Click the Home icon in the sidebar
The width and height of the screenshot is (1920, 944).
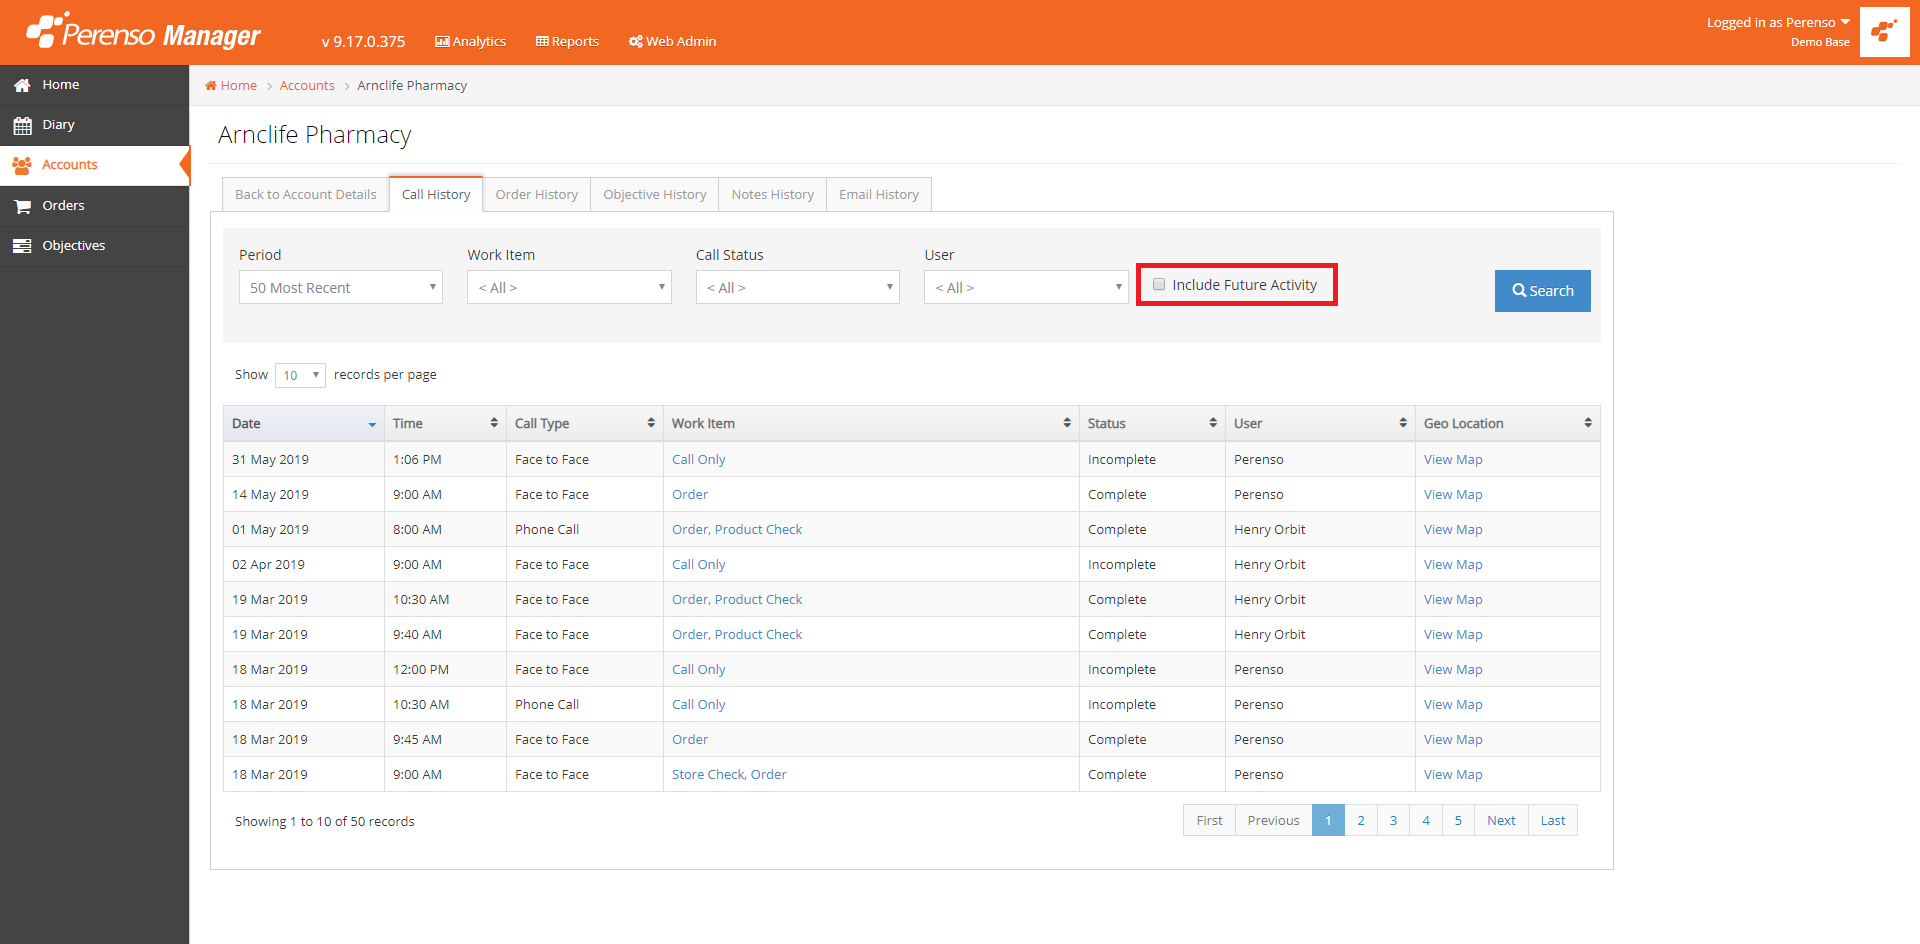pos(22,85)
